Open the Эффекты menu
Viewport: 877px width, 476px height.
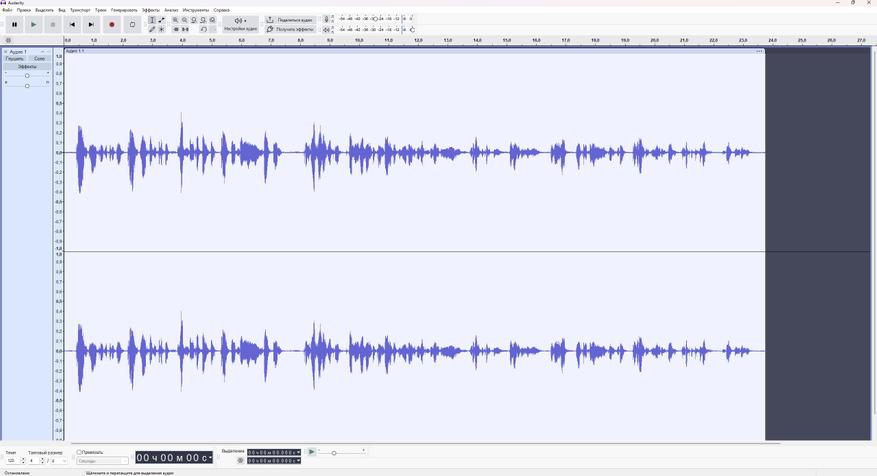point(150,10)
